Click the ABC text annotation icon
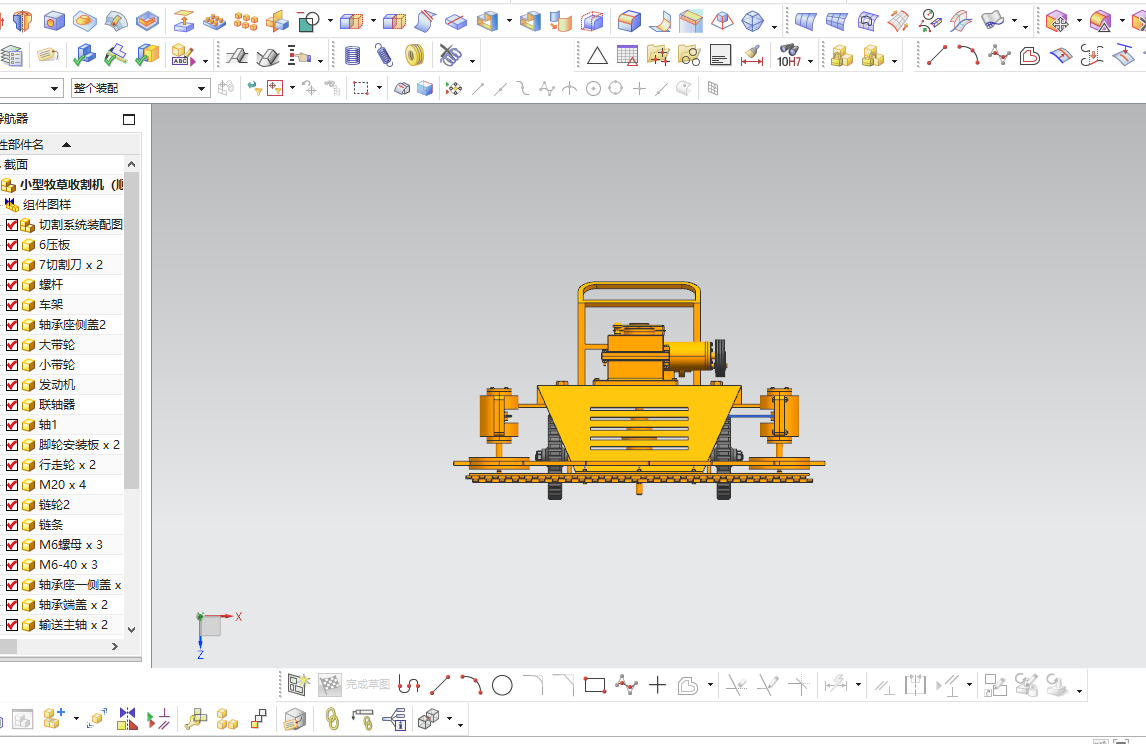Screen dimensions: 1146x744 [x=181, y=56]
